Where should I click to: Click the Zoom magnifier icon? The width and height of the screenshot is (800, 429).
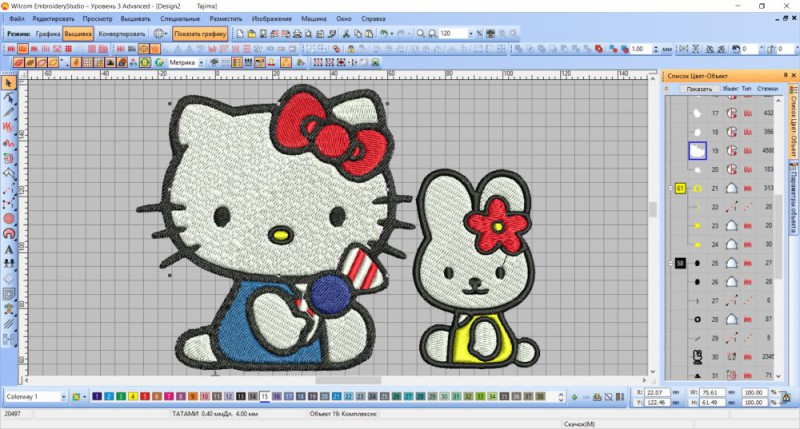(421, 34)
